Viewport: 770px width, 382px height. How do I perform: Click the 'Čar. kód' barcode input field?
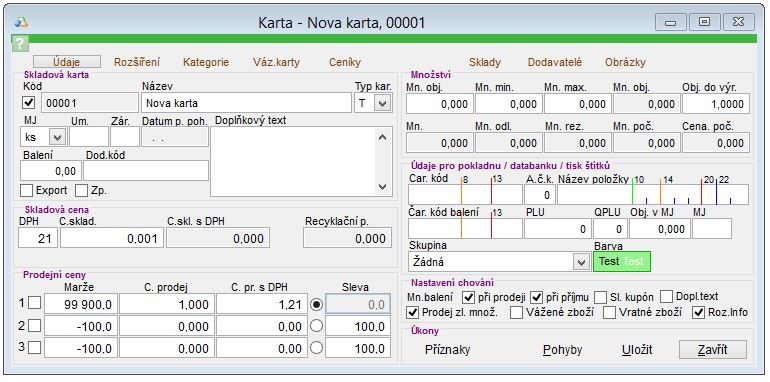pos(465,194)
